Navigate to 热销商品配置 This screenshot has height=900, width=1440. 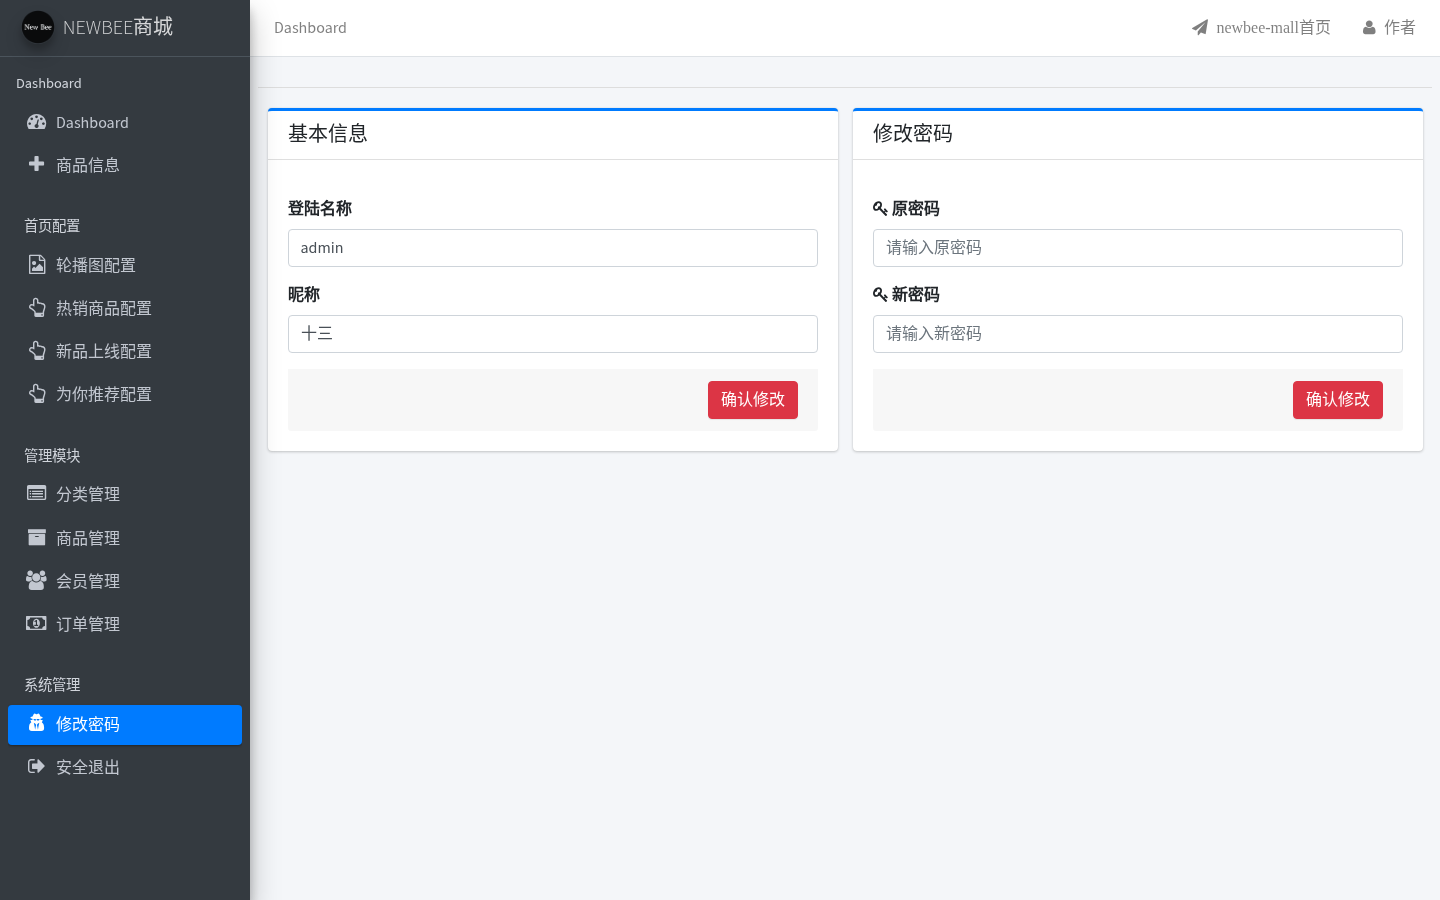125,308
